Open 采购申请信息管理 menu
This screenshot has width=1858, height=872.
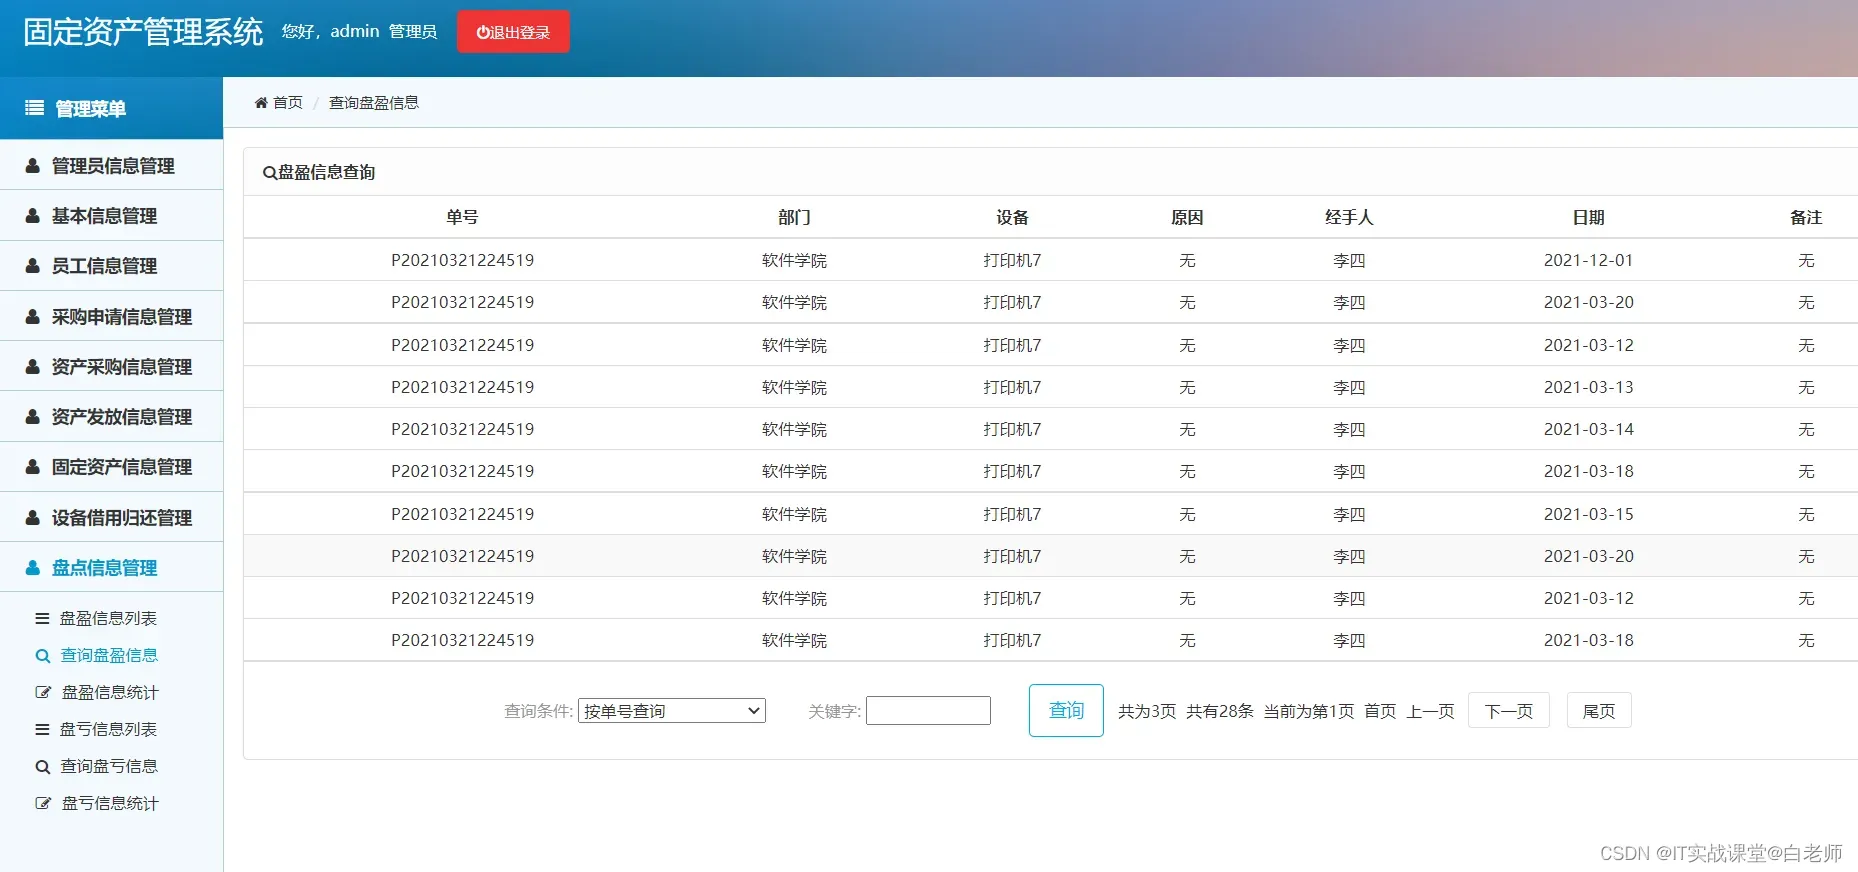pos(111,317)
